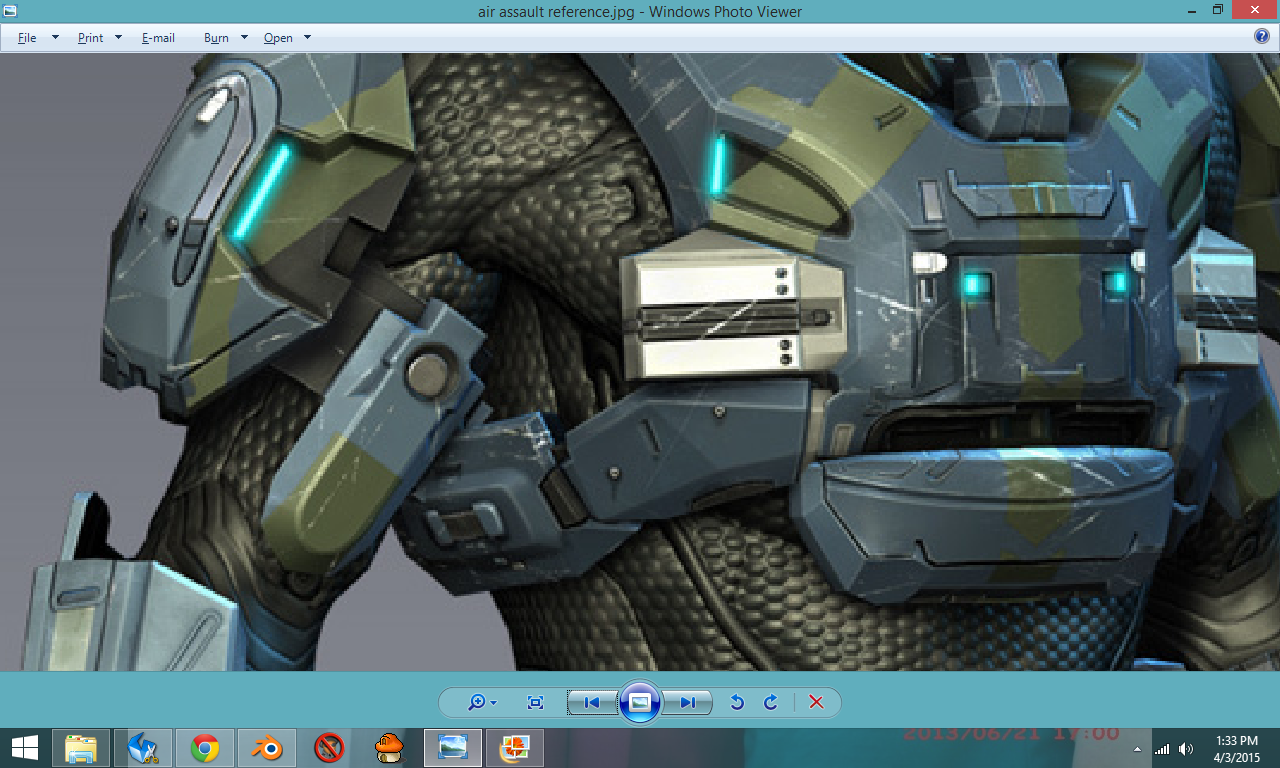Open the File menu
The width and height of the screenshot is (1280, 768).
27,38
